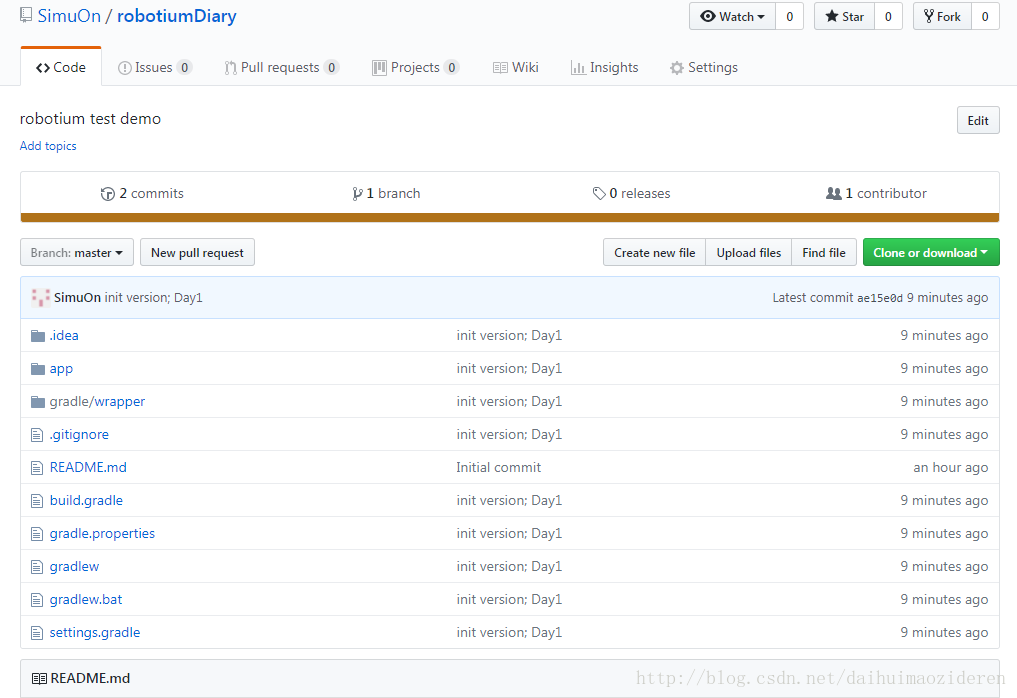
Task: Click the .gitignore file icon
Action: 37,435
